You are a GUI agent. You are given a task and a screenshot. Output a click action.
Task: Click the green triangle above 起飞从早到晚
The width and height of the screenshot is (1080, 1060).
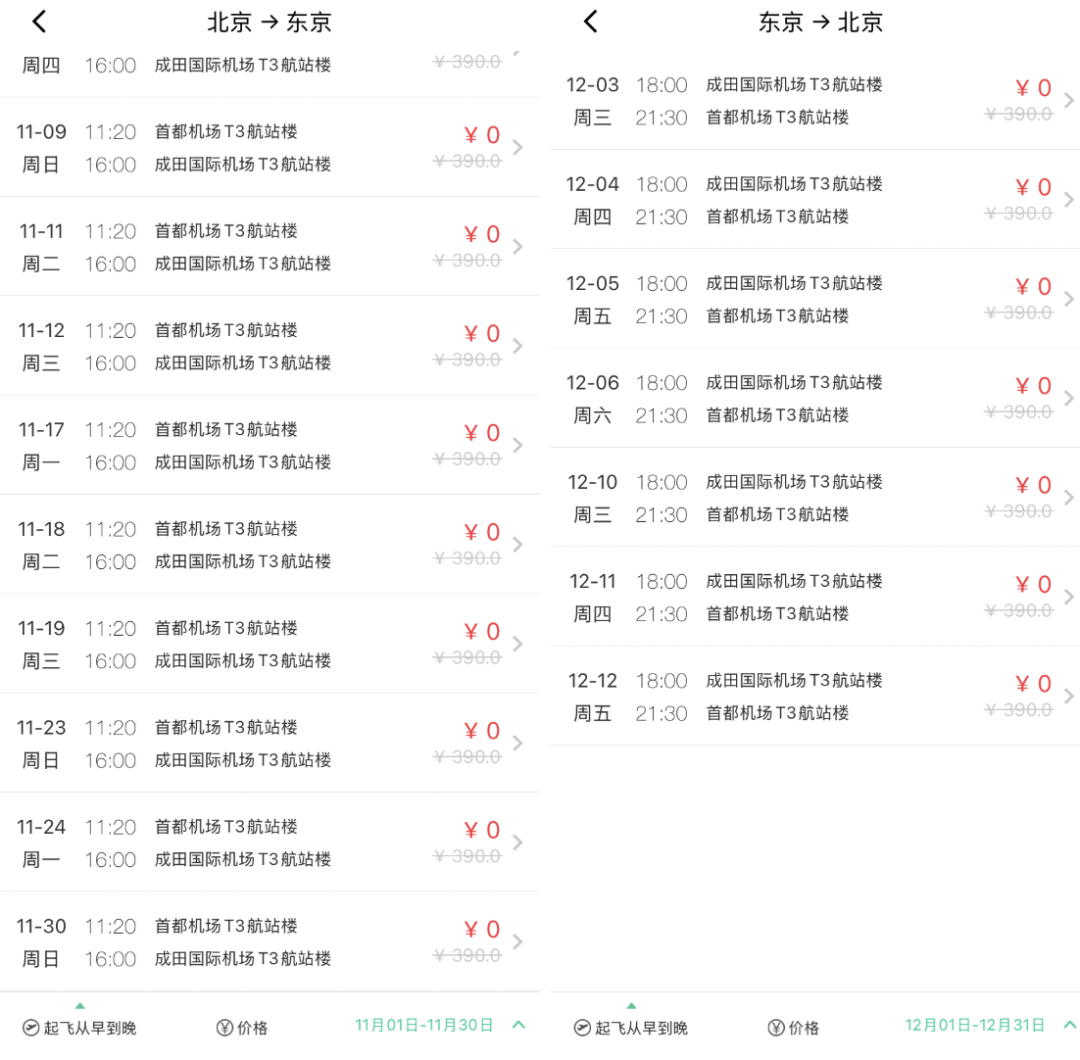click(x=80, y=1008)
